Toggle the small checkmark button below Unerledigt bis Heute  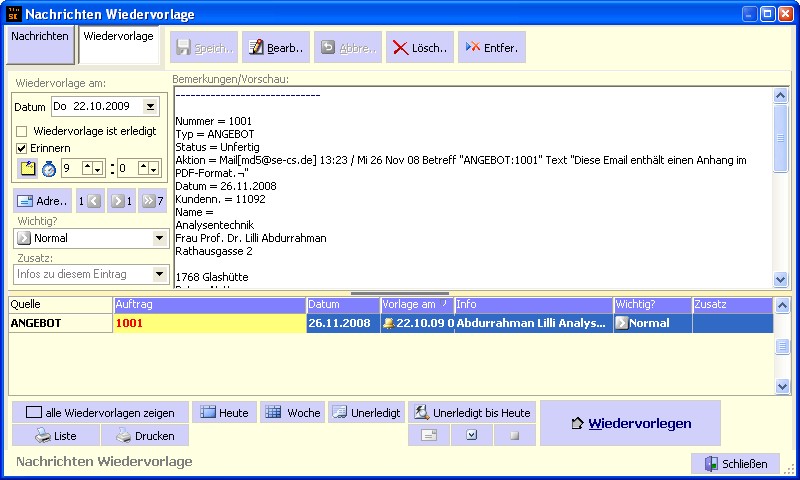[471, 436]
